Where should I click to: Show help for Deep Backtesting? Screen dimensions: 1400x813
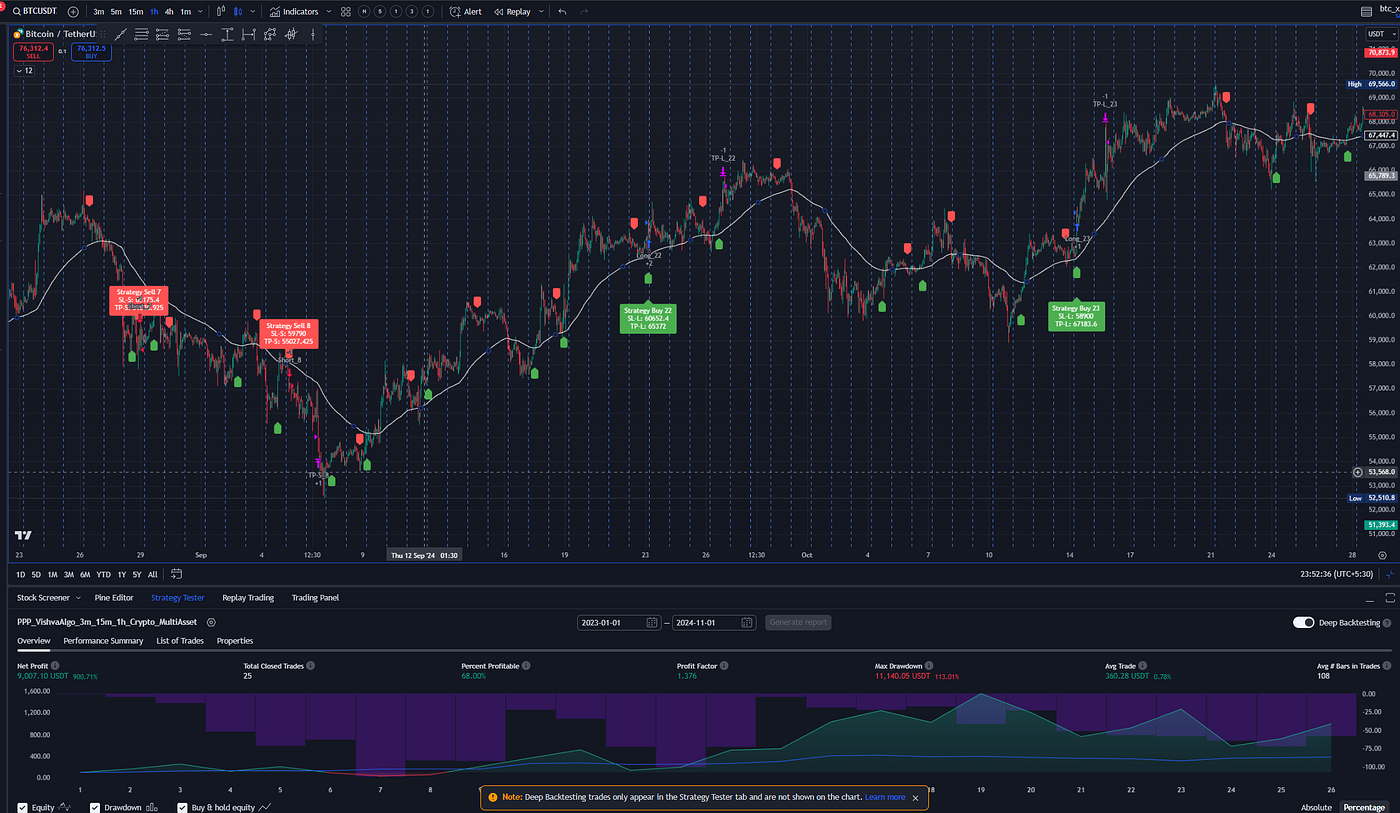(x=1389, y=622)
